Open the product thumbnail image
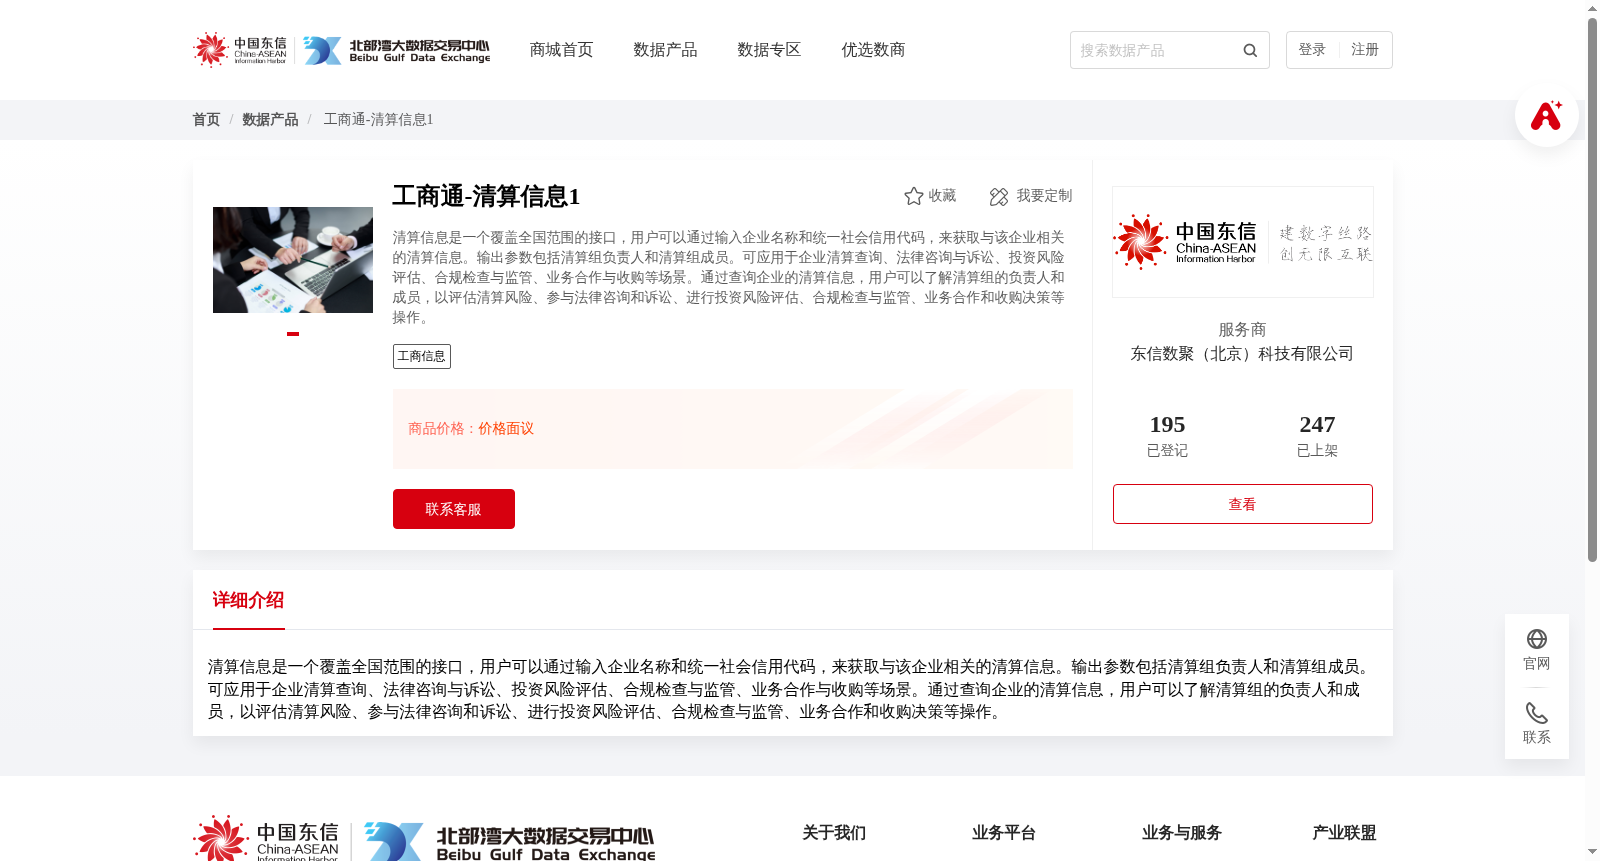The image size is (1600, 861). (x=293, y=260)
